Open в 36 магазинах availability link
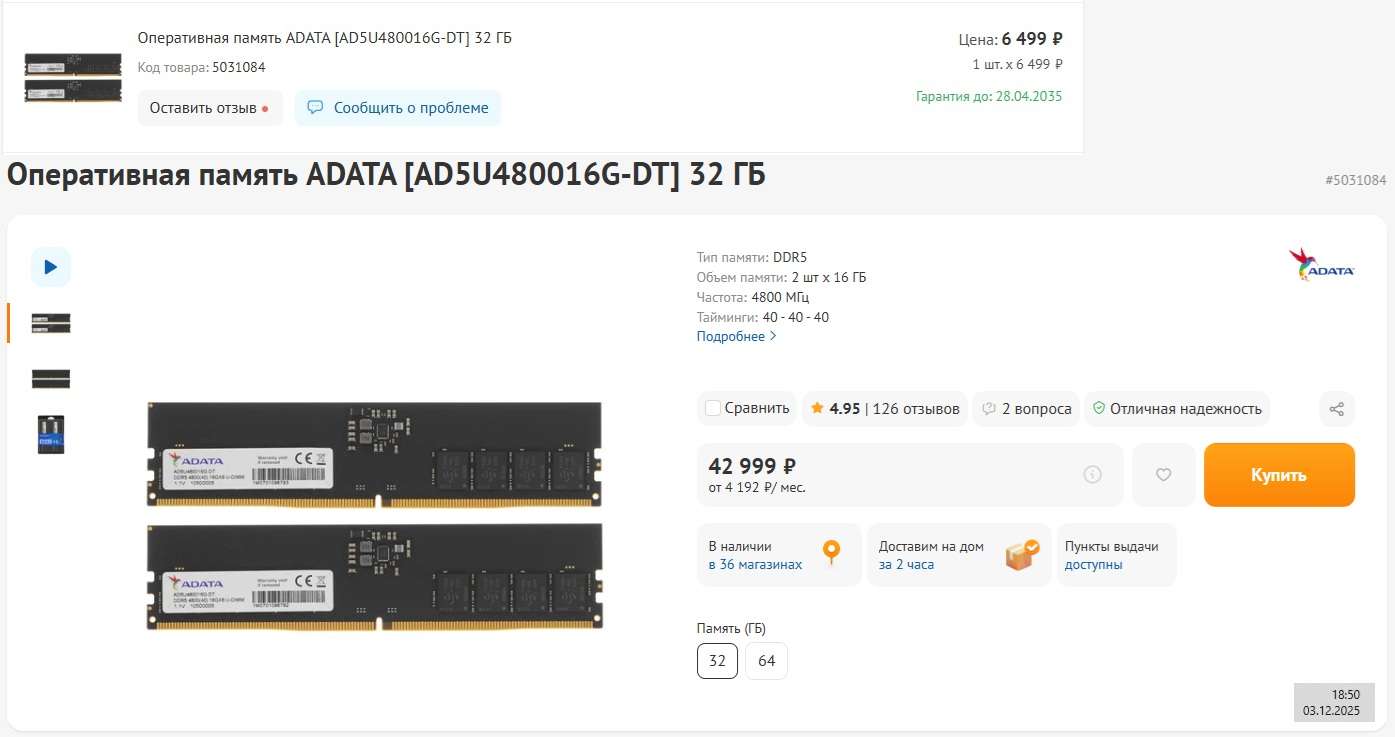 (755, 565)
